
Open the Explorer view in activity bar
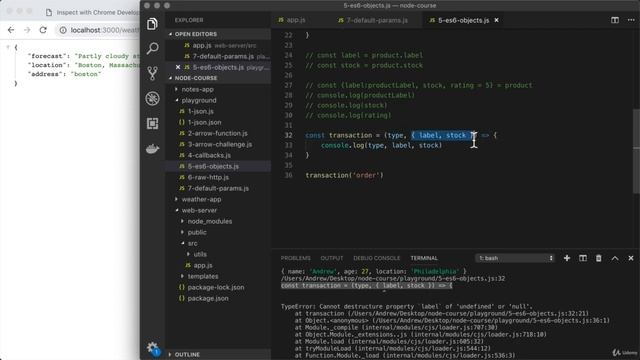tap(152, 24)
